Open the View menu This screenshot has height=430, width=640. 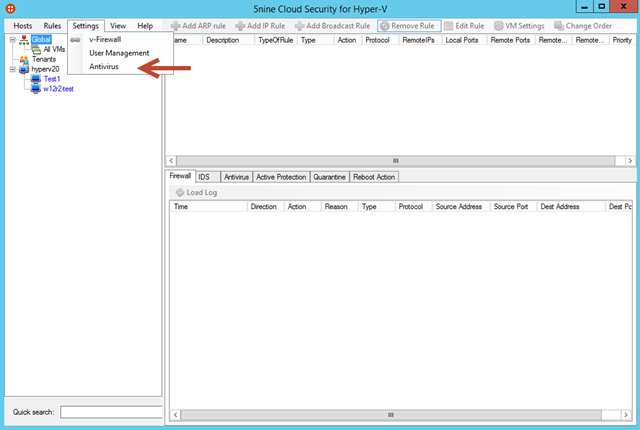click(118, 26)
